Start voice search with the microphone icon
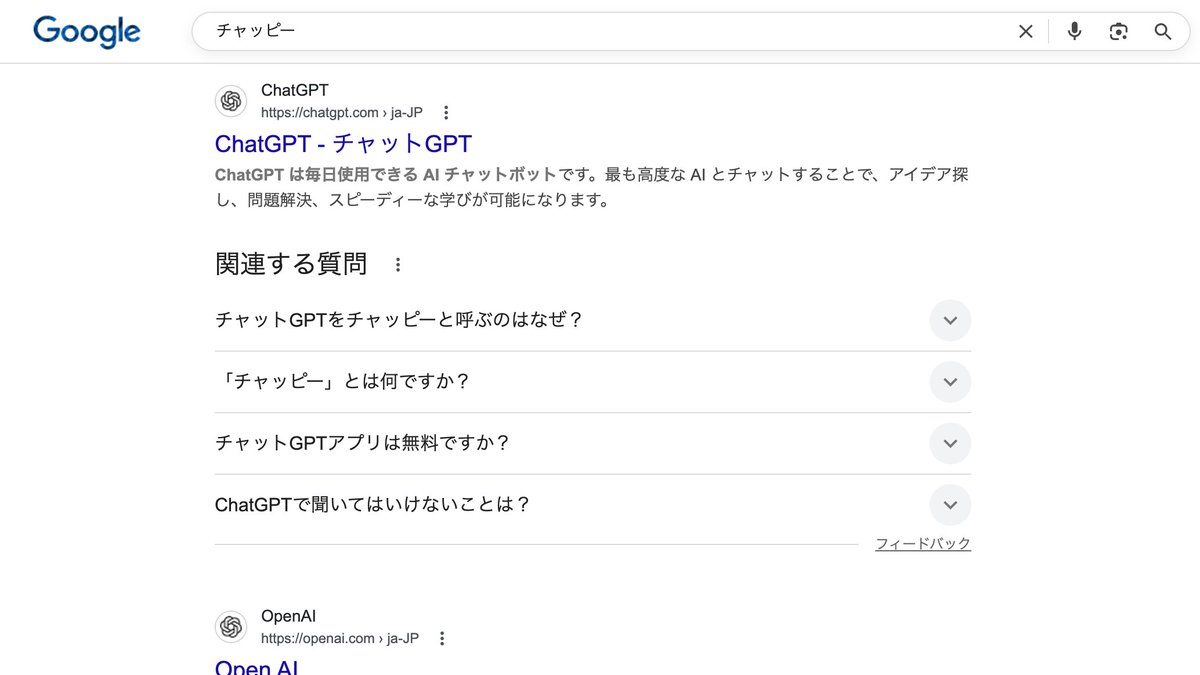This screenshot has width=1200, height=675. point(1074,32)
